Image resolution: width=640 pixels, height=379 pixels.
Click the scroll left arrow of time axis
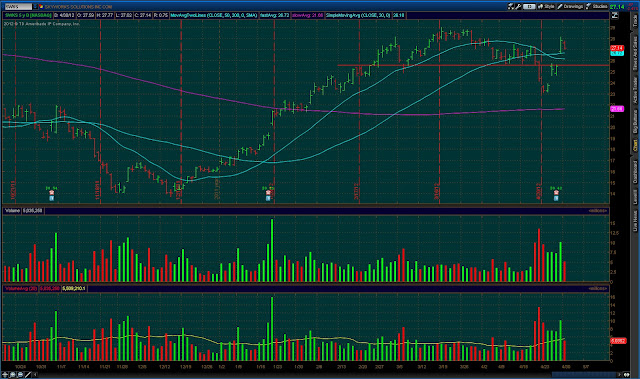36,375
